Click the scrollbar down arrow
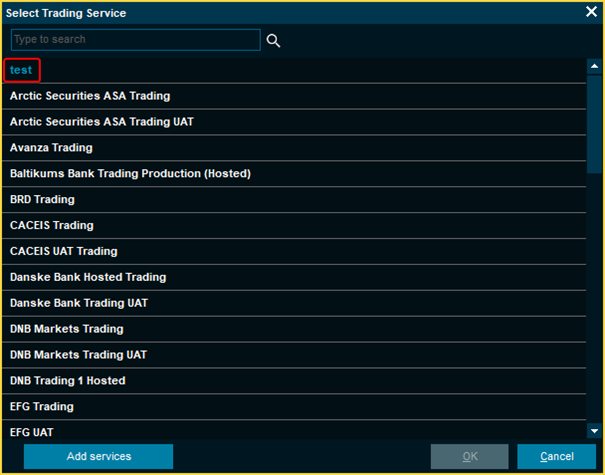This screenshot has width=605, height=475. [594, 431]
